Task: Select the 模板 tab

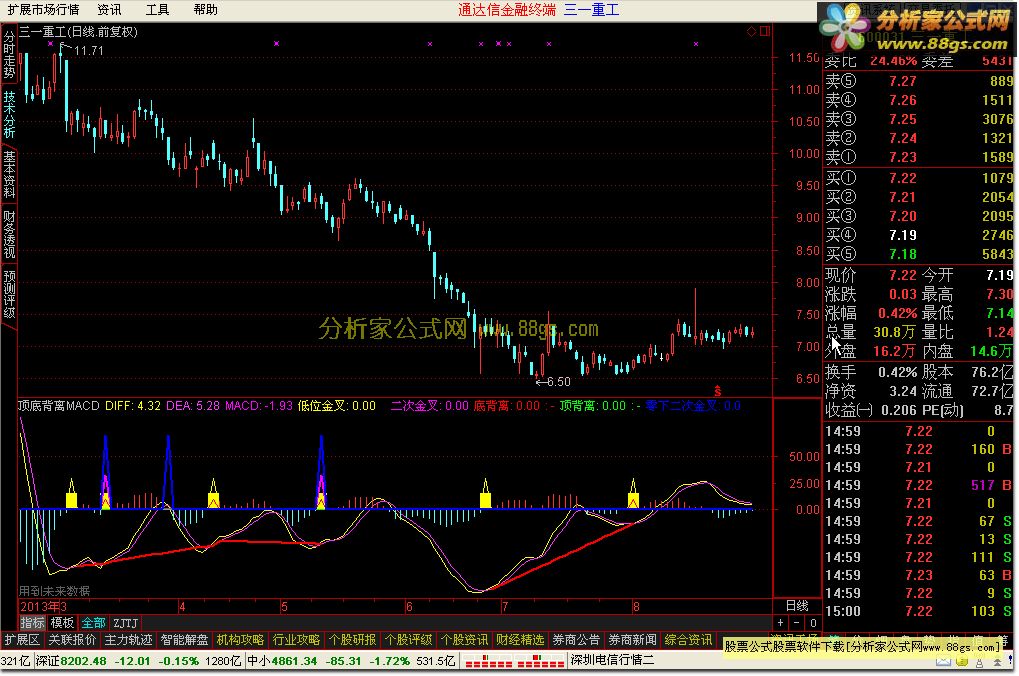Action: (x=62, y=623)
